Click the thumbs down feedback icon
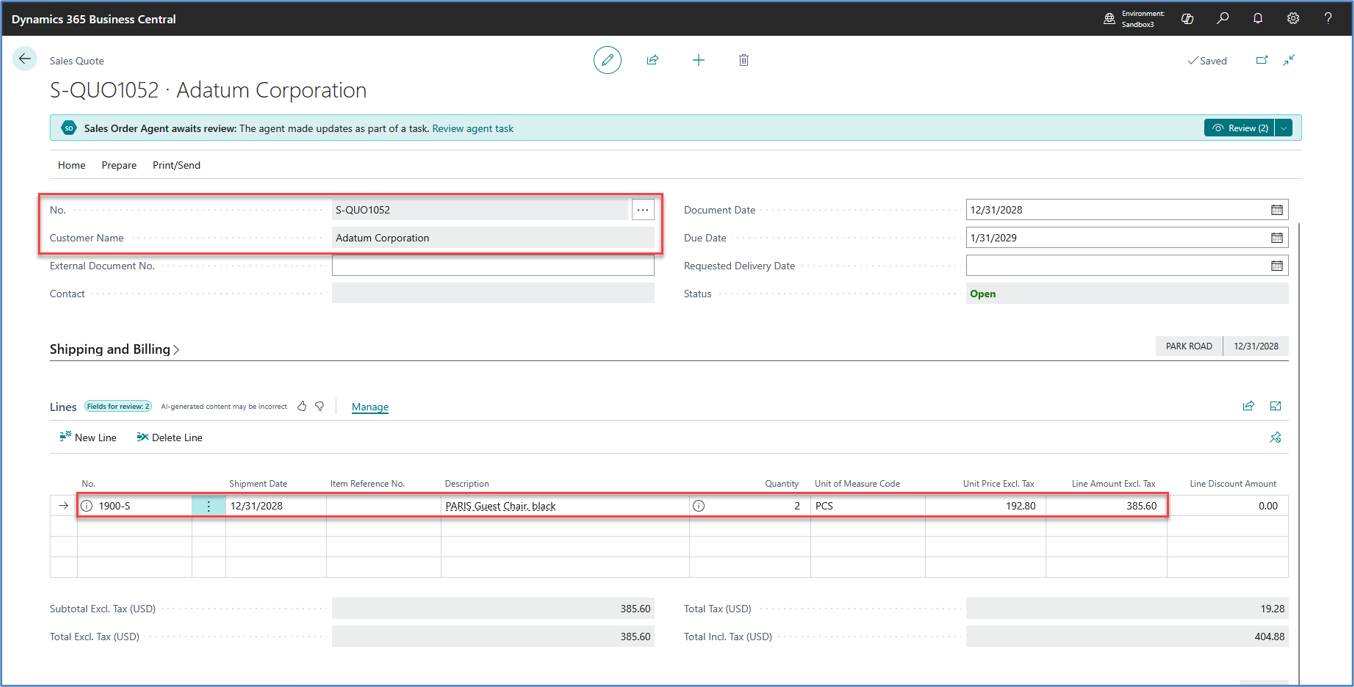This screenshot has width=1354, height=687. [320, 406]
